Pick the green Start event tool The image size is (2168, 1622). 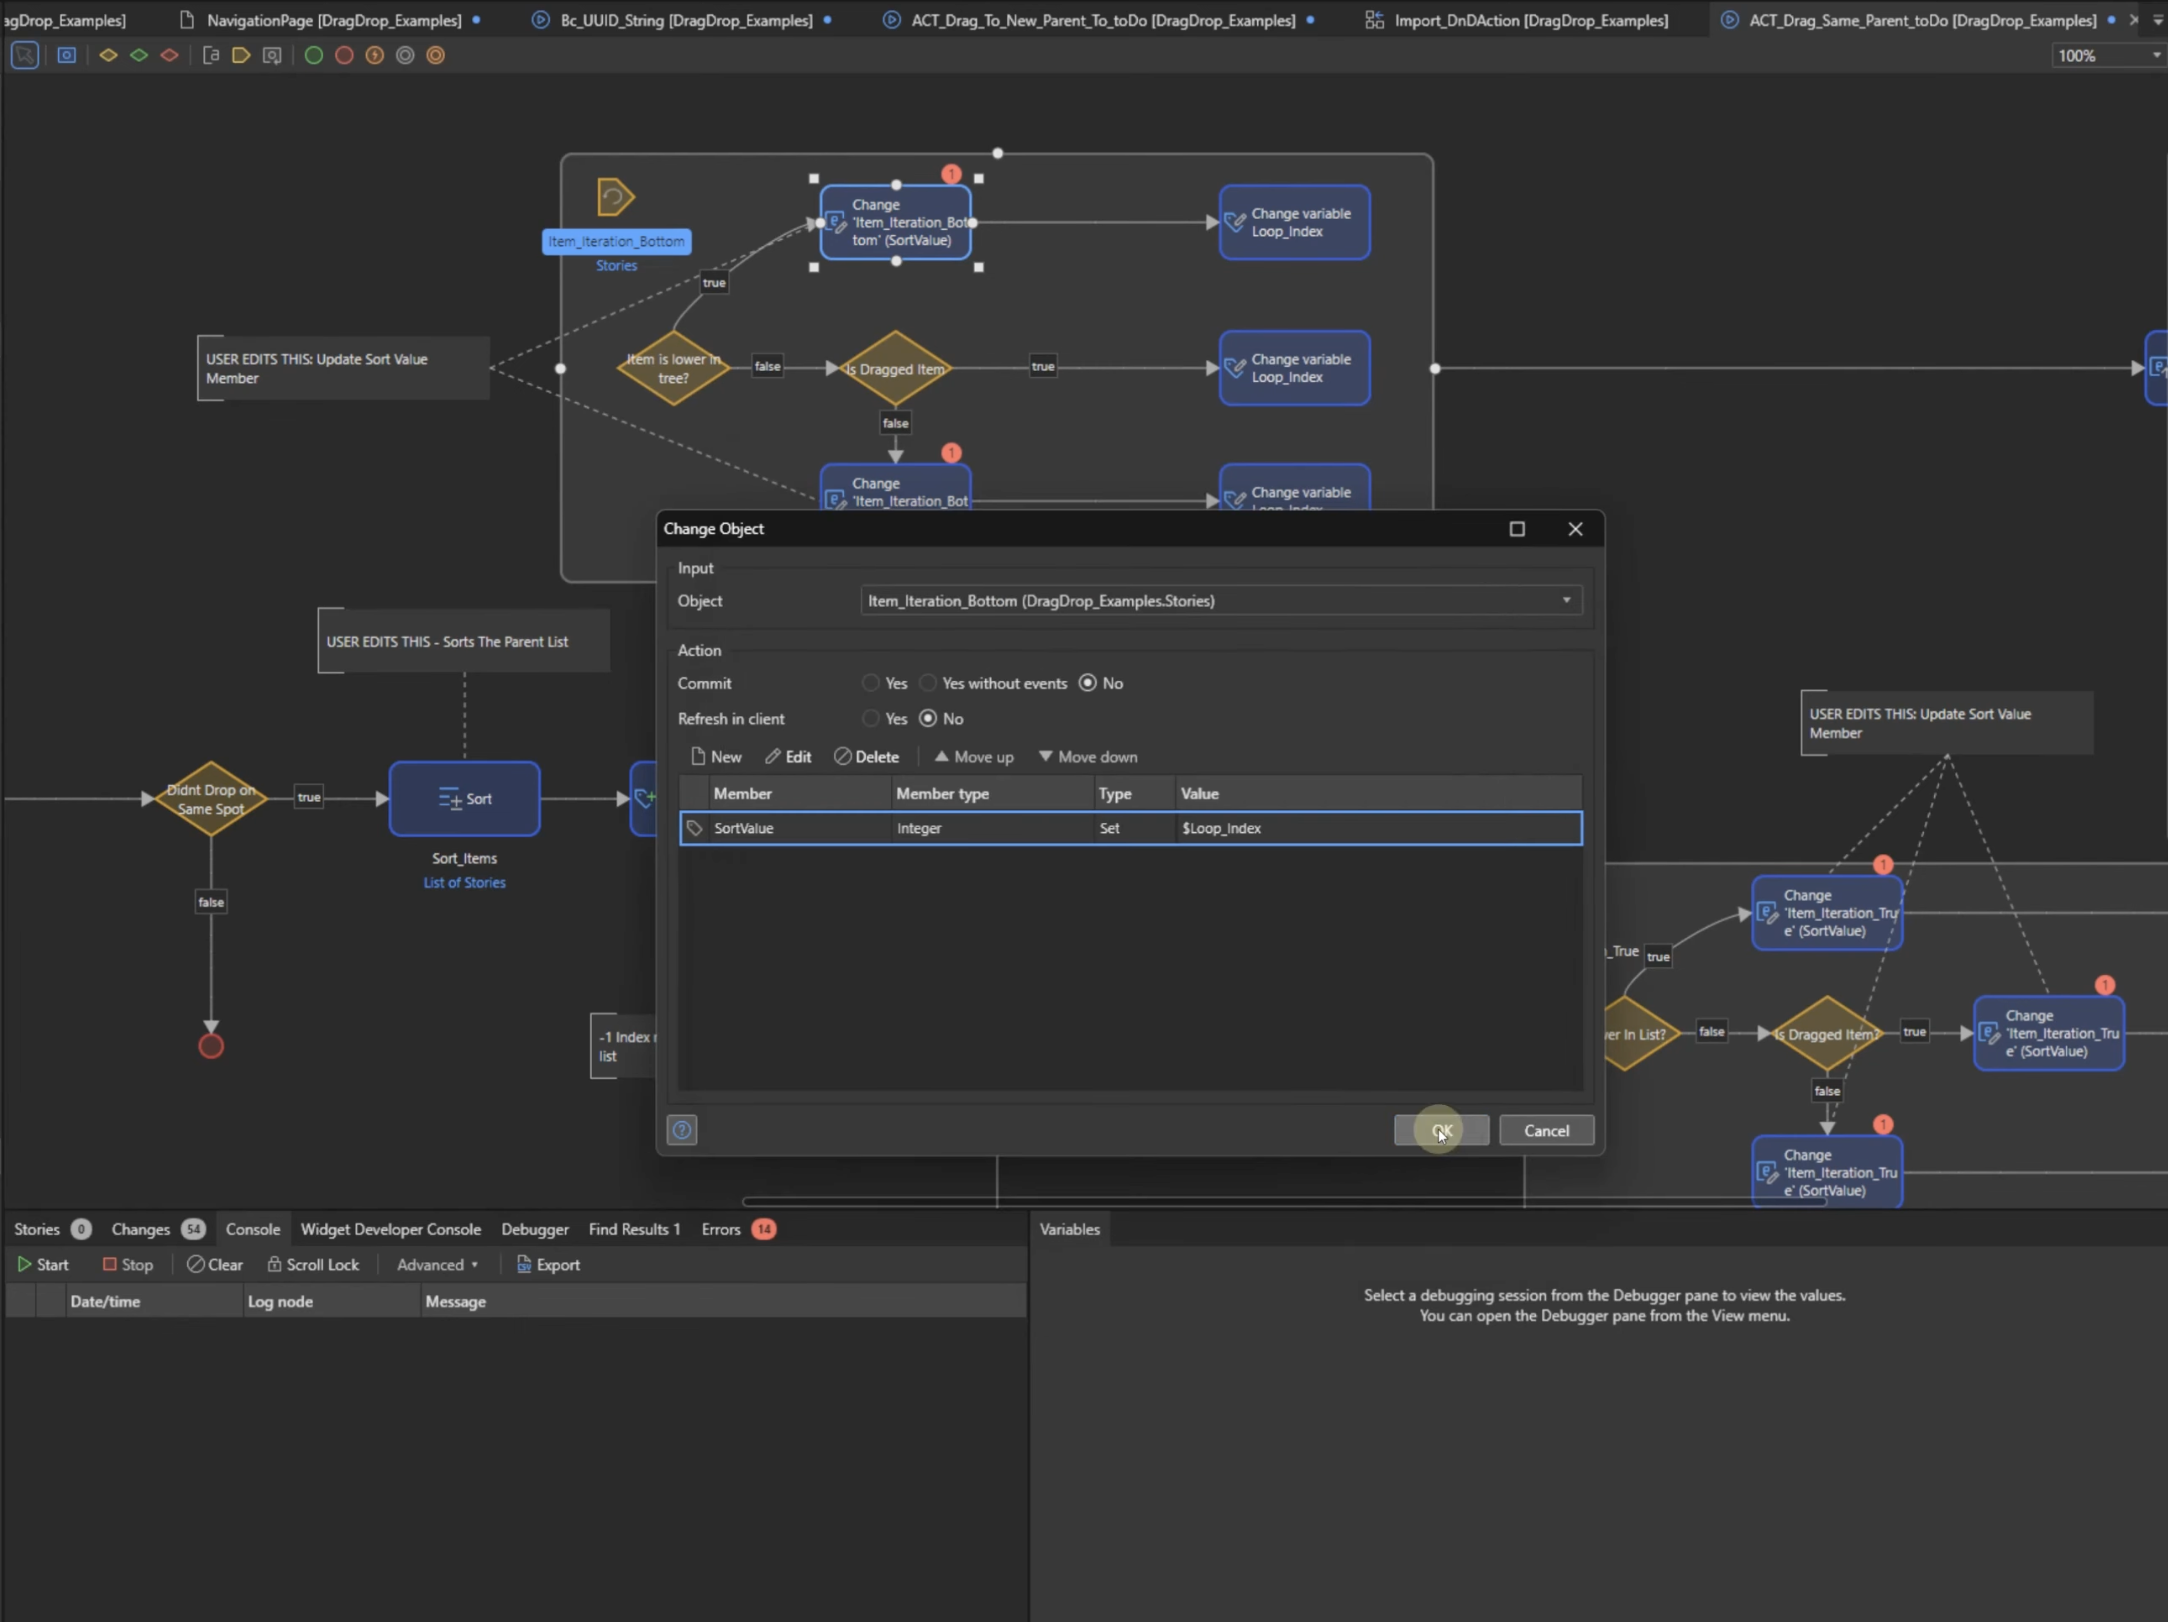tap(313, 55)
